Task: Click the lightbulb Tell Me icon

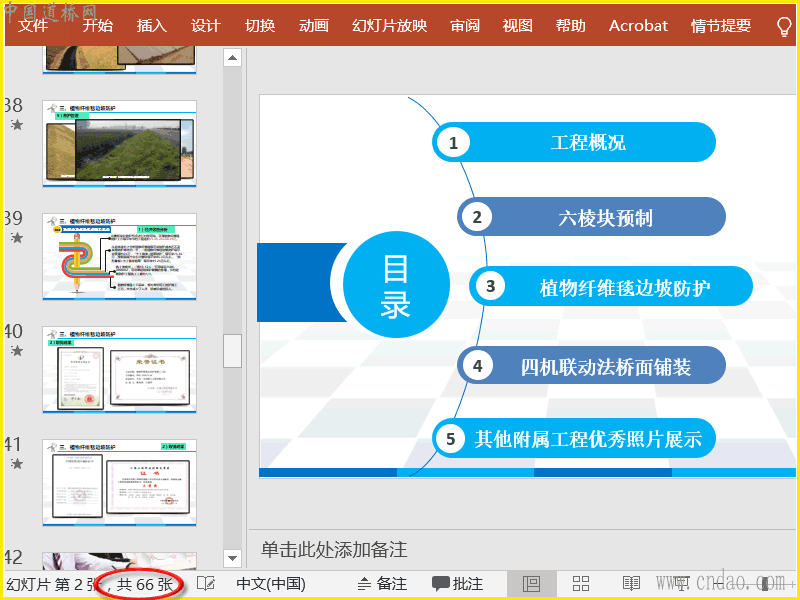Action: (x=784, y=27)
